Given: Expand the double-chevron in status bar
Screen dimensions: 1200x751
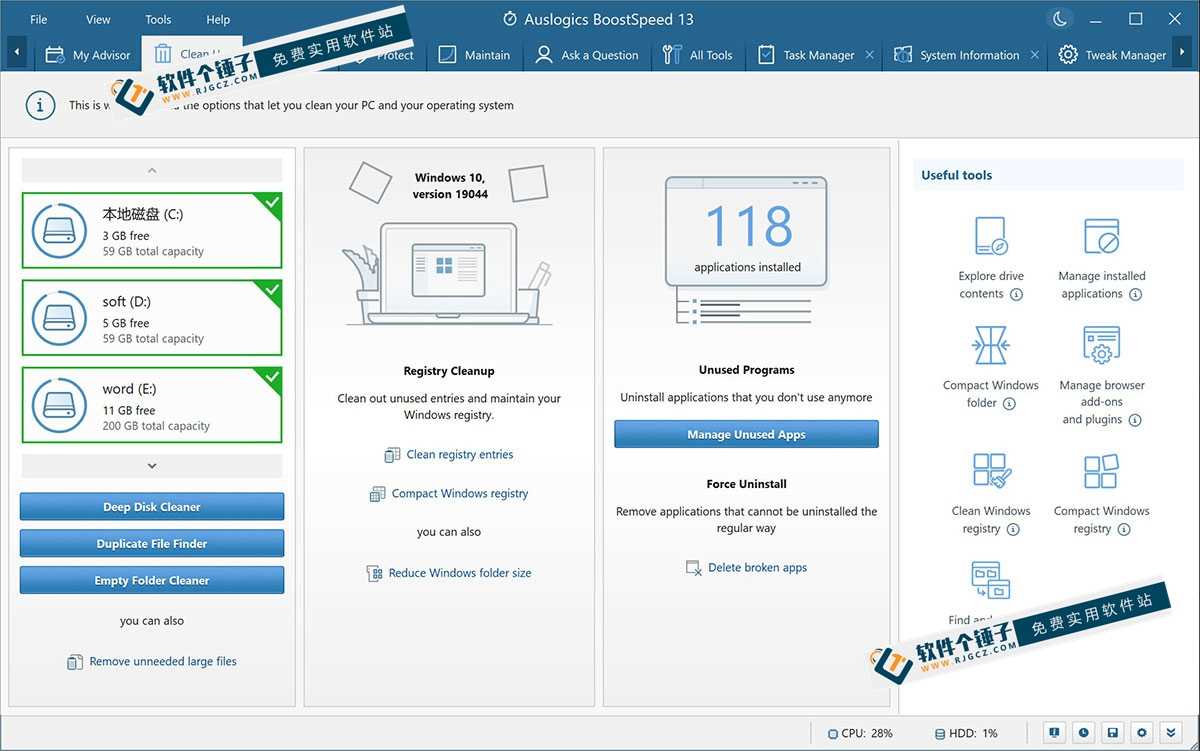Looking at the screenshot, I should 1171,733.
